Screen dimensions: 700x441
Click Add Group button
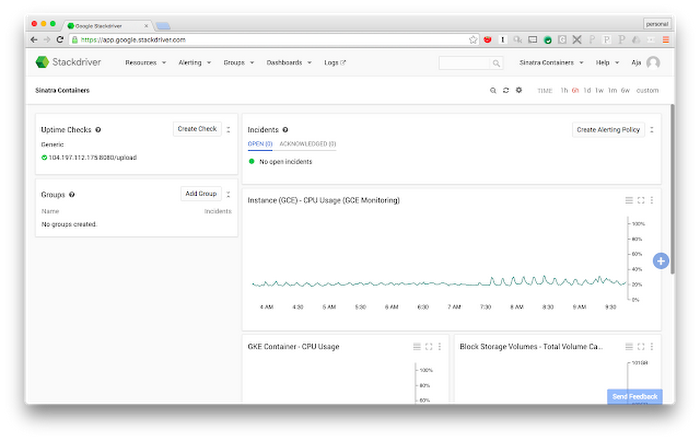coord(201,194)
